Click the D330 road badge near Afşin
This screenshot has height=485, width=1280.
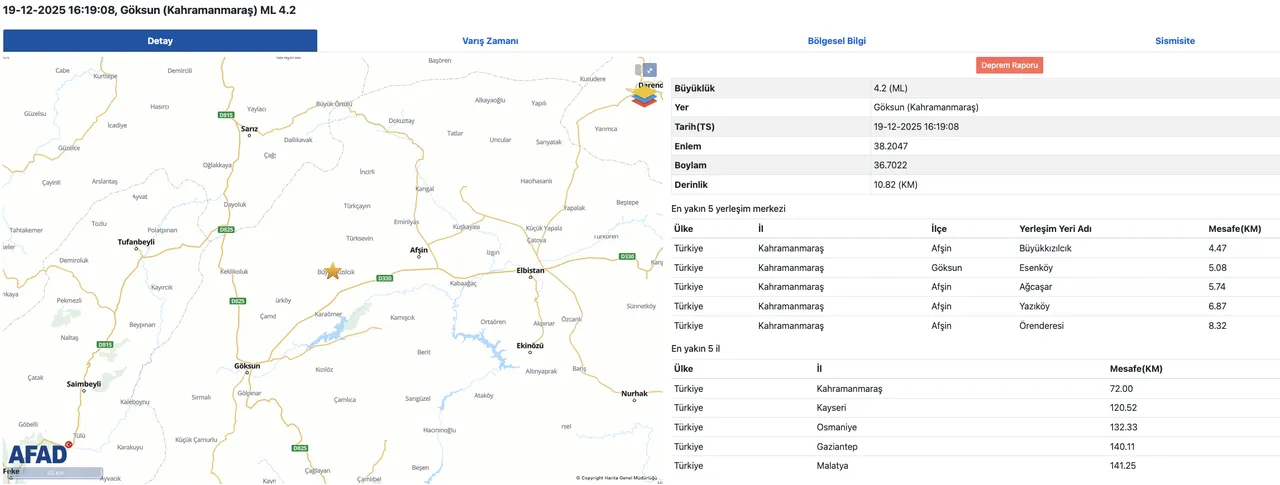pyautogui.click(x=384, y=278)
